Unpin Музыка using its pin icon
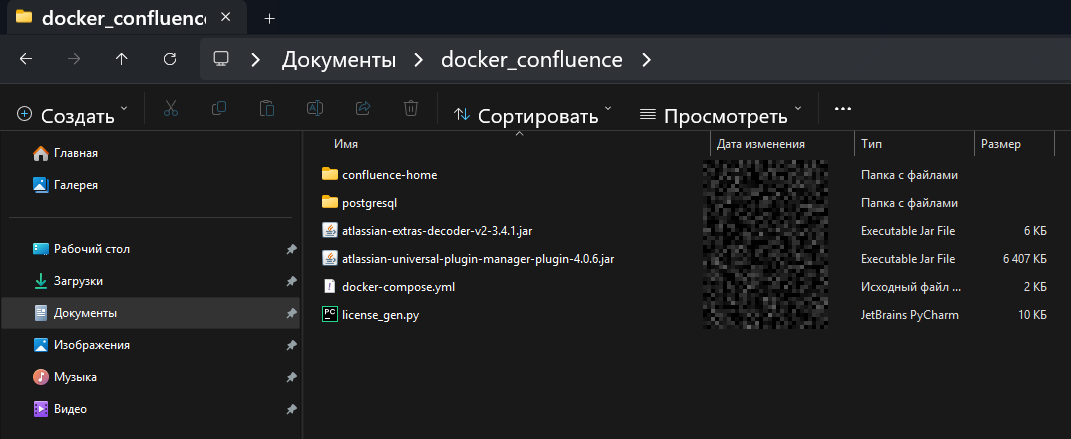This screenshot has width=1071, height=439. [x=291, y=378]
